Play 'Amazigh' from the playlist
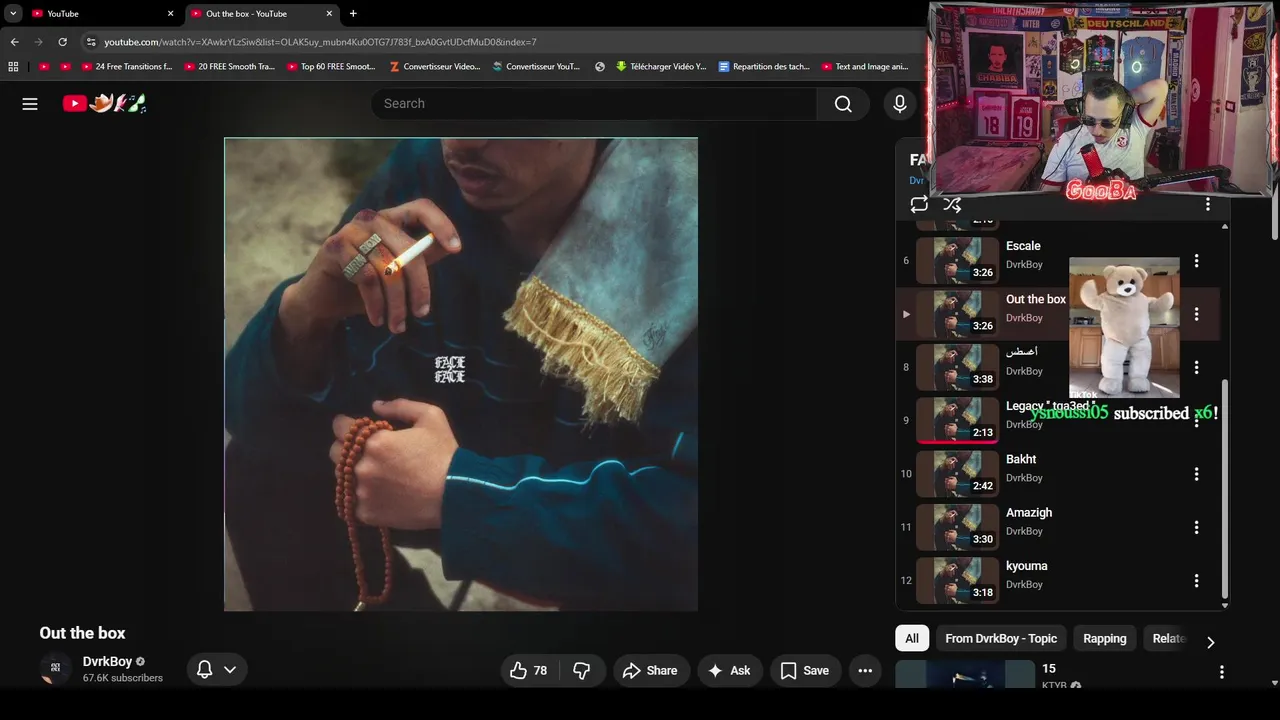The image size is (1280, 720). (x=1029, y=513)
